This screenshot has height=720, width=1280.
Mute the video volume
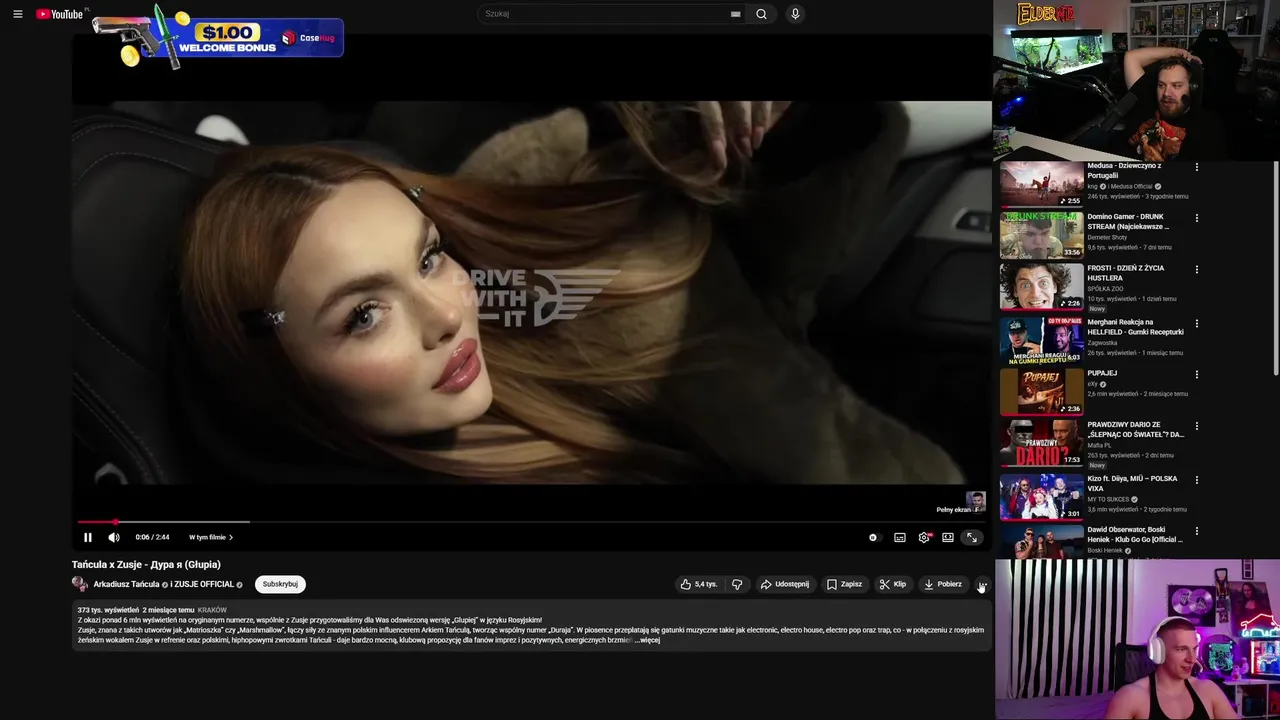coord(114,537)
